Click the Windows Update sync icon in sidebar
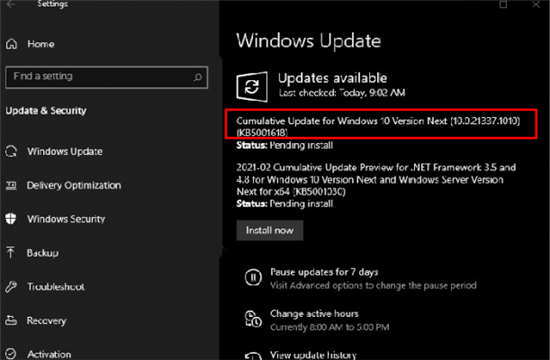The width and height of the screenshot is (550, 360). [x=11, y=151]
